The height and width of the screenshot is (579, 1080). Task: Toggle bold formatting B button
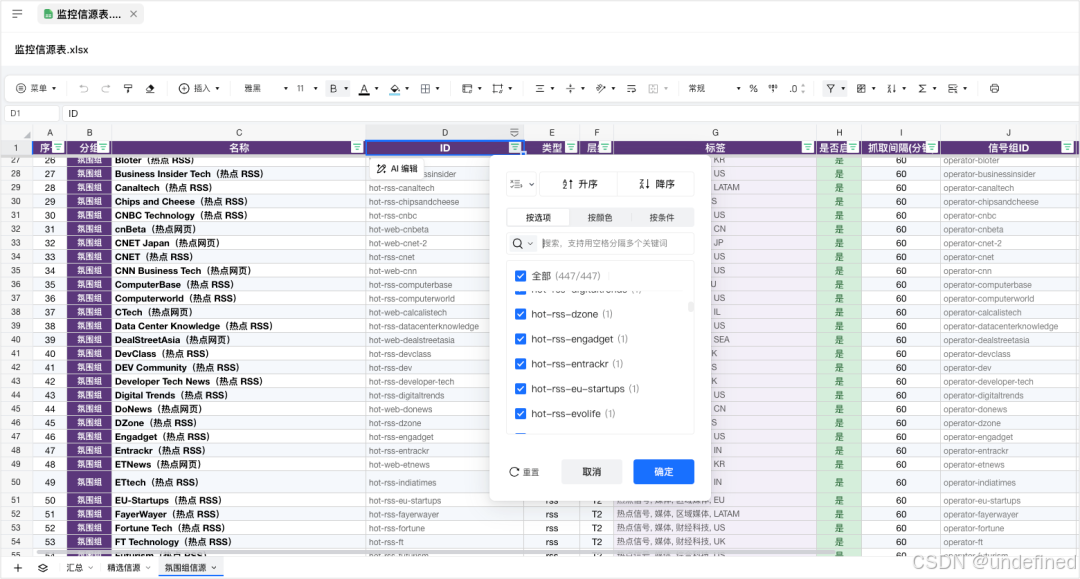click(333, 88)
